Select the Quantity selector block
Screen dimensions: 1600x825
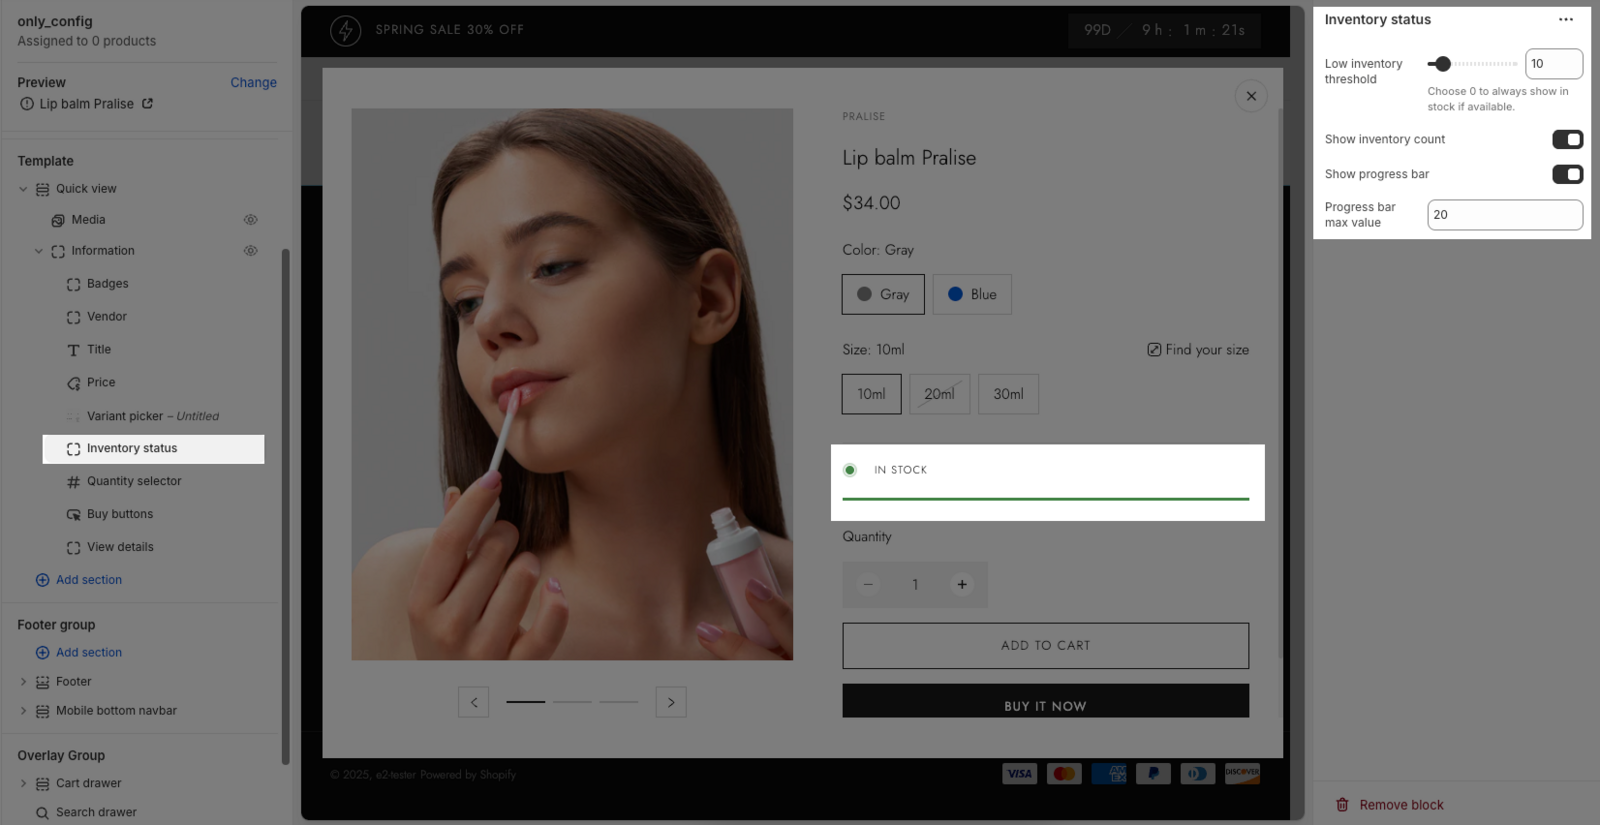(134, 482)
